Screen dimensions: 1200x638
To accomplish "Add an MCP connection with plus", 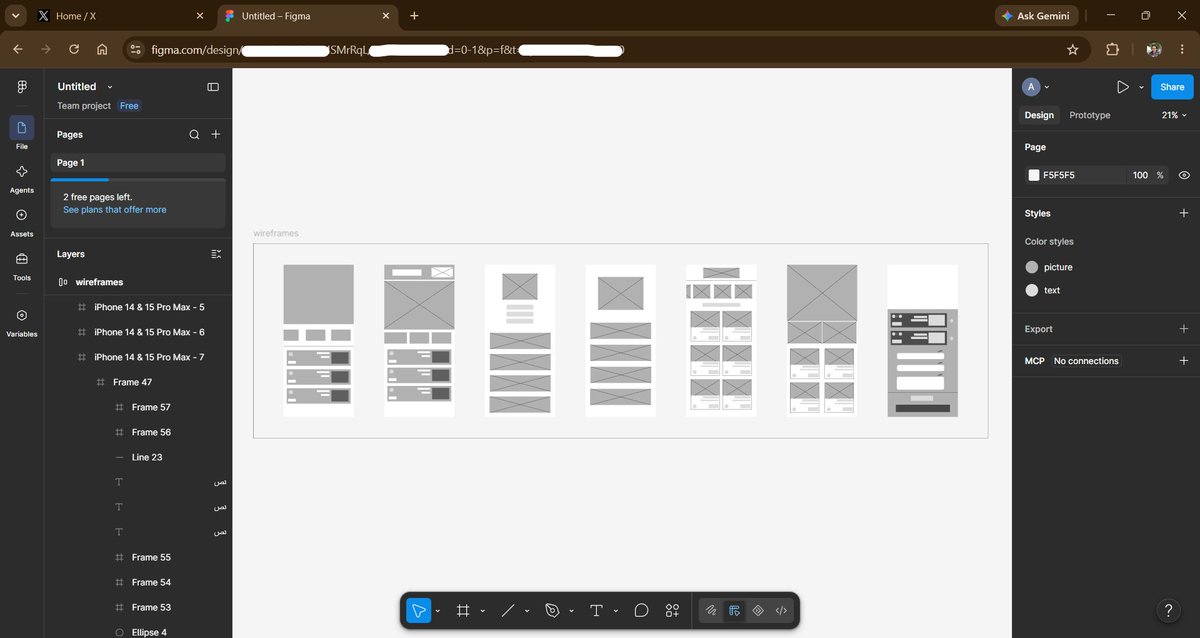I will (1184, 361).
